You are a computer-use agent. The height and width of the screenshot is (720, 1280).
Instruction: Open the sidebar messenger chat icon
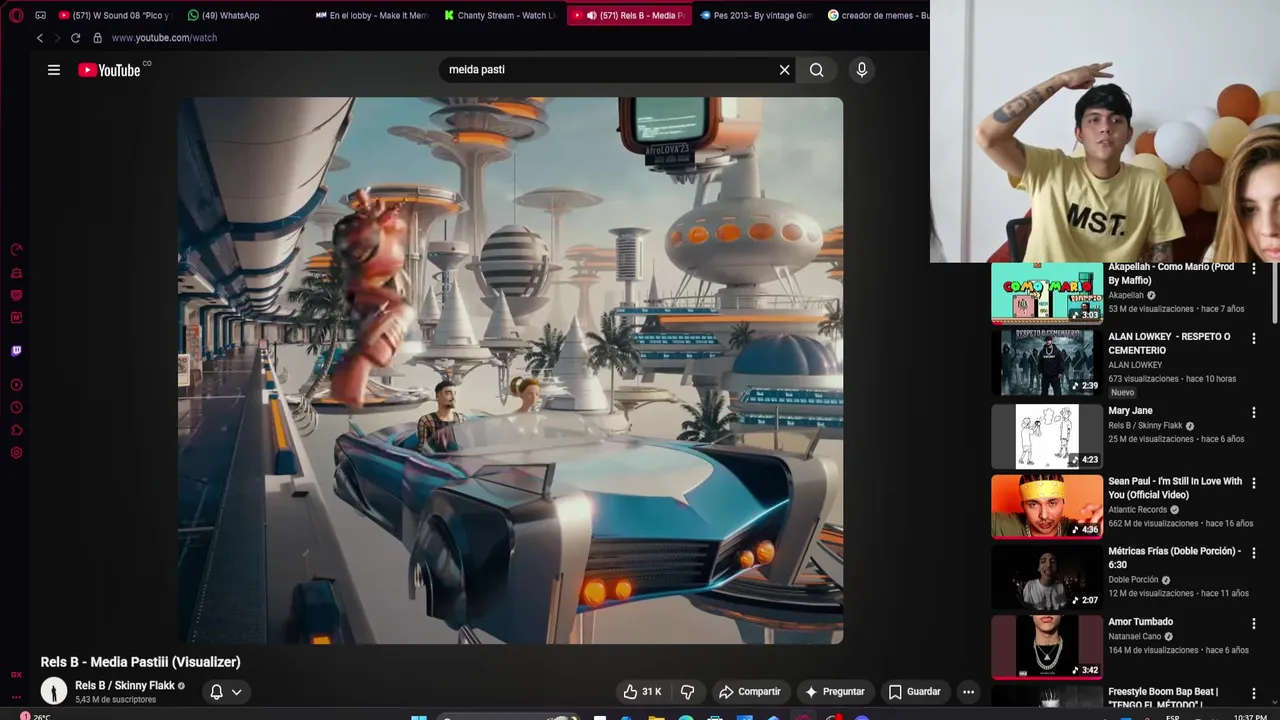pyautogui.click(x=16, y=295)
